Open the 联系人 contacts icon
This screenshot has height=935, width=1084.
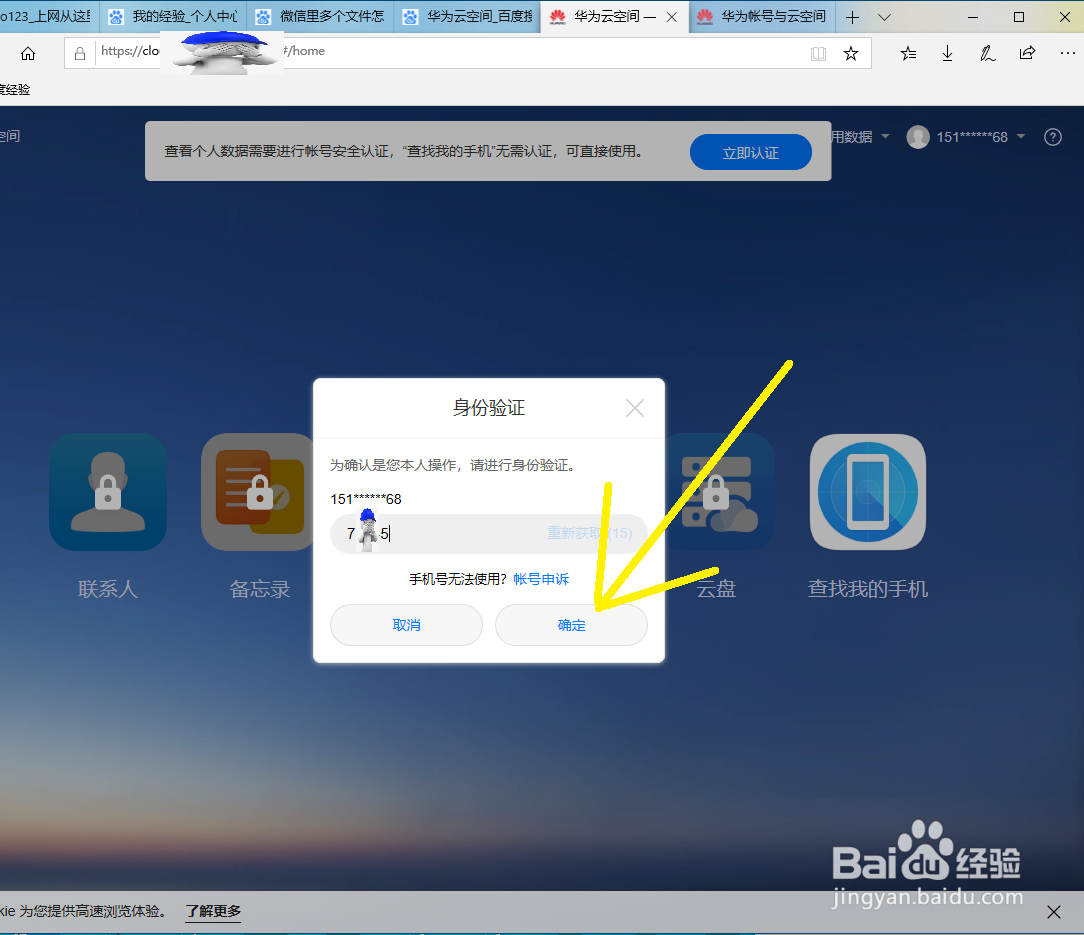(108, 492)
